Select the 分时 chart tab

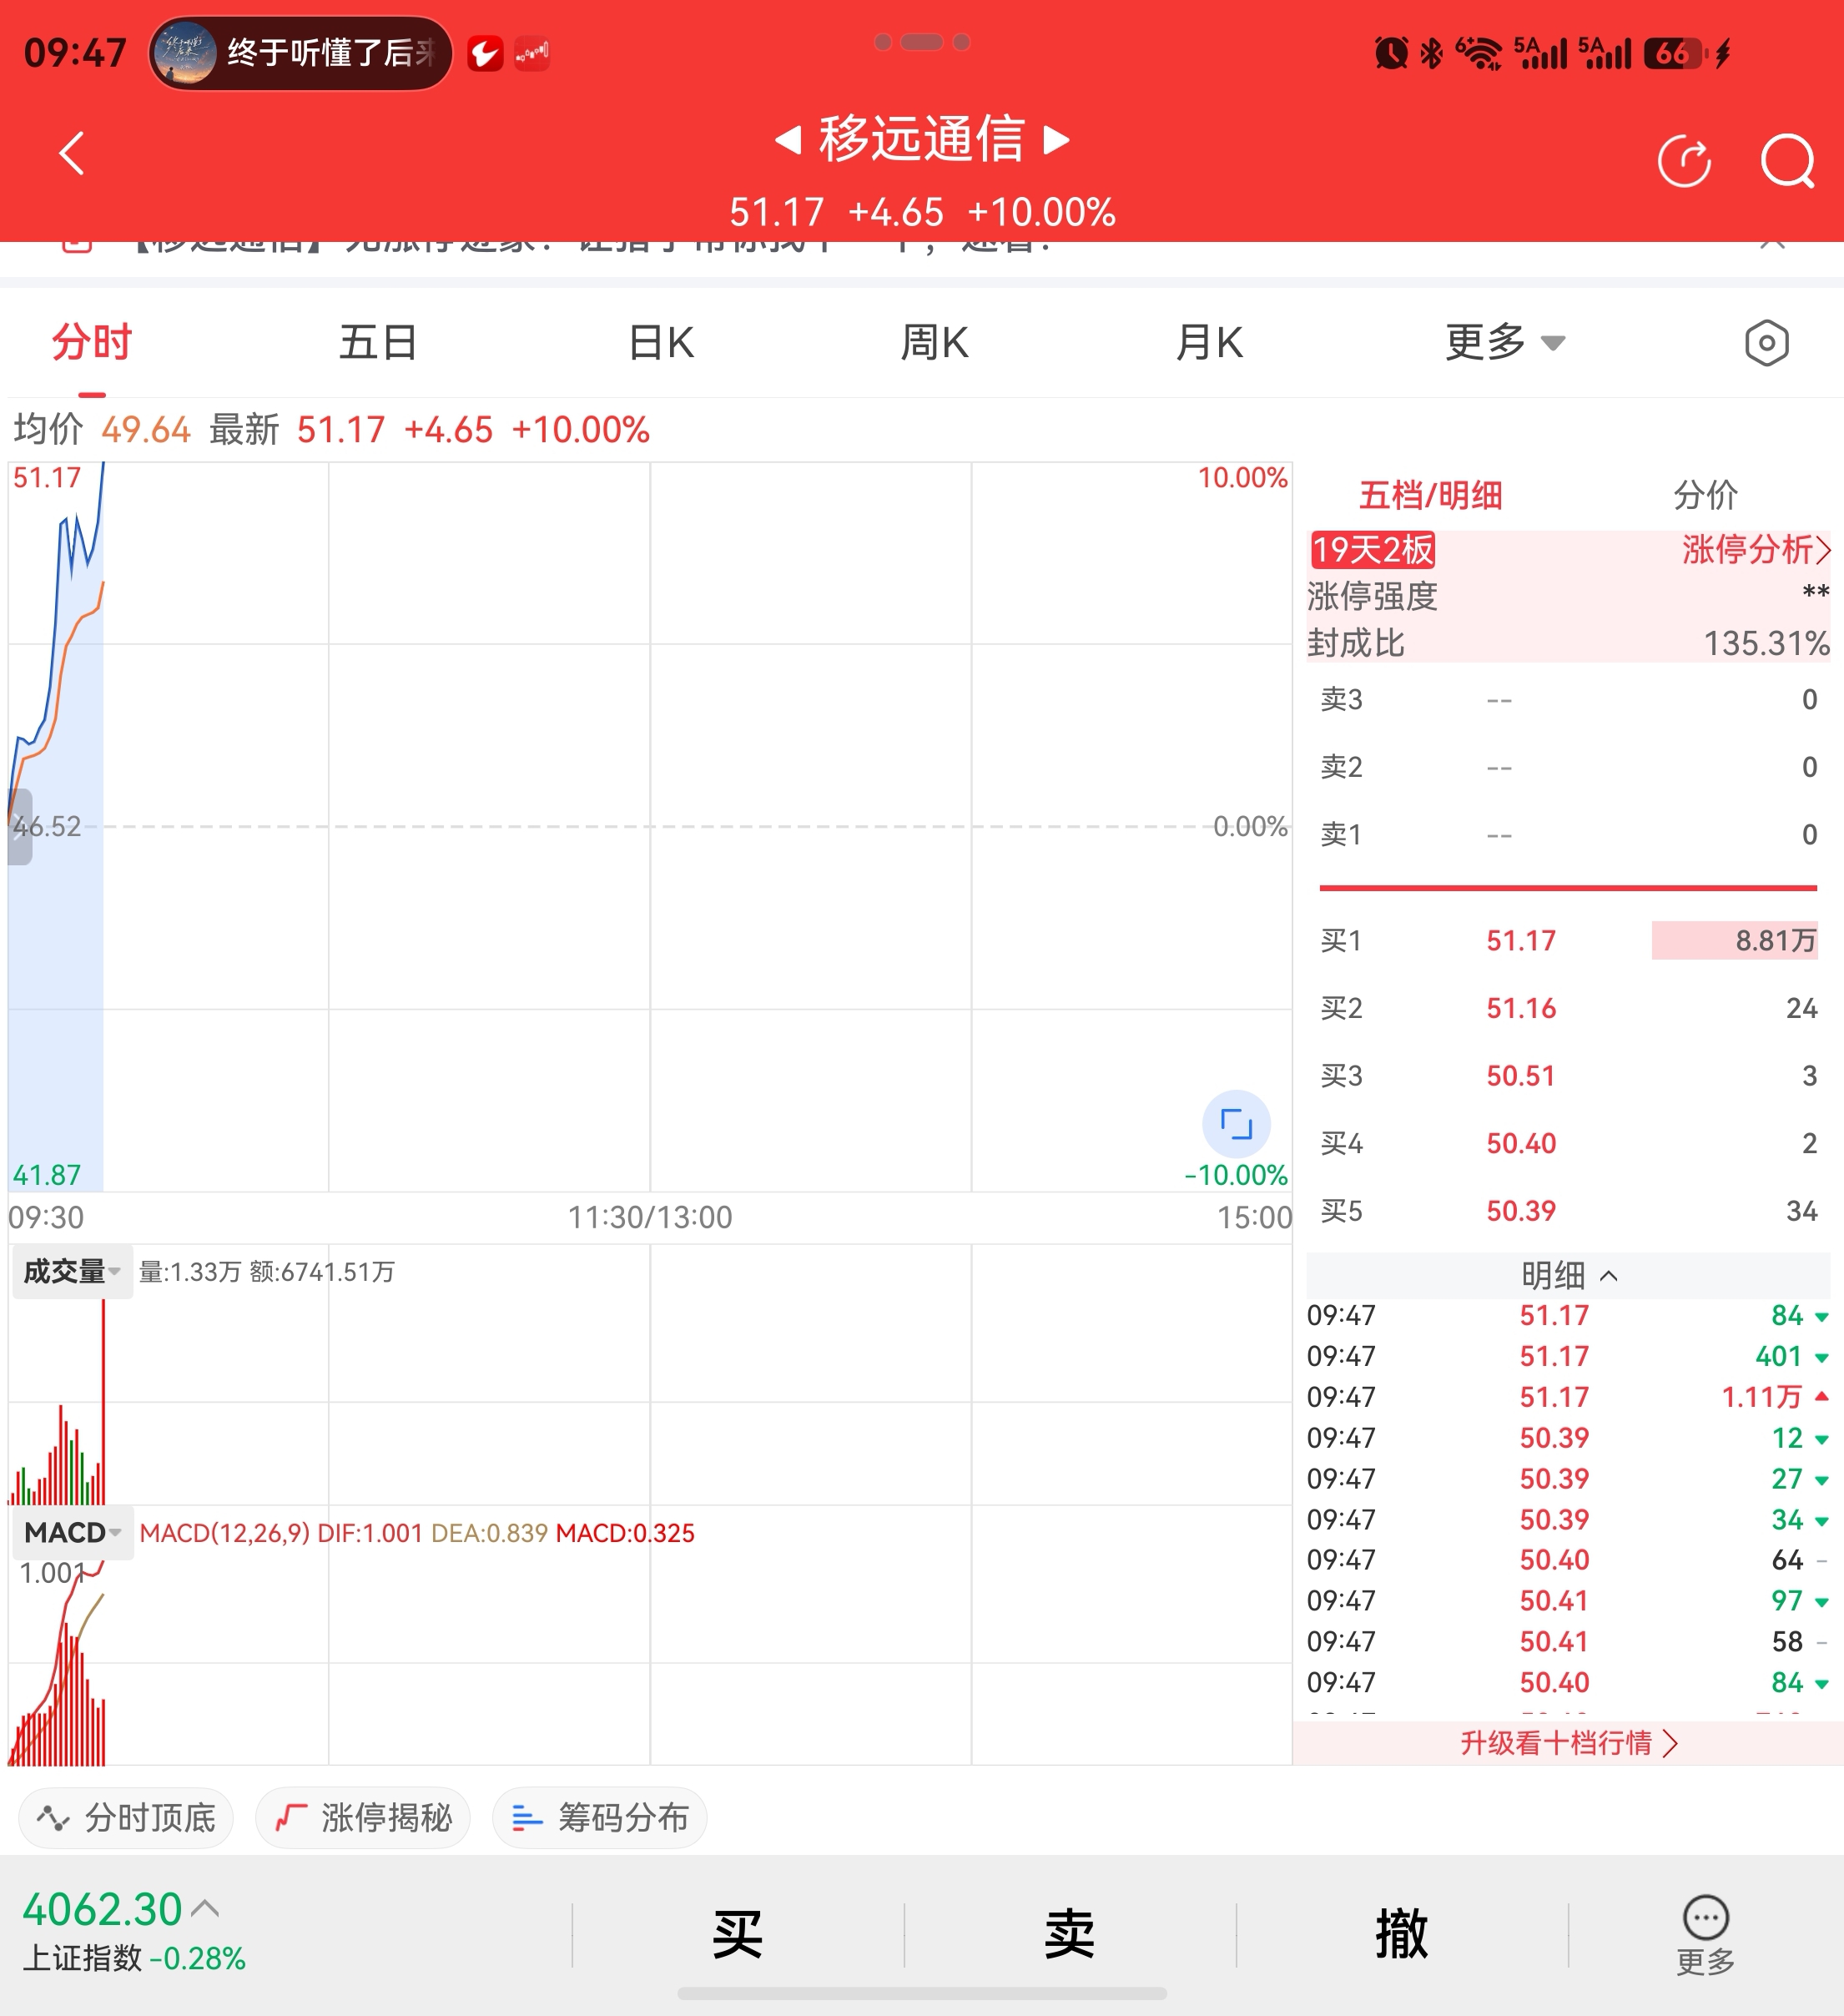click(92, 343)
